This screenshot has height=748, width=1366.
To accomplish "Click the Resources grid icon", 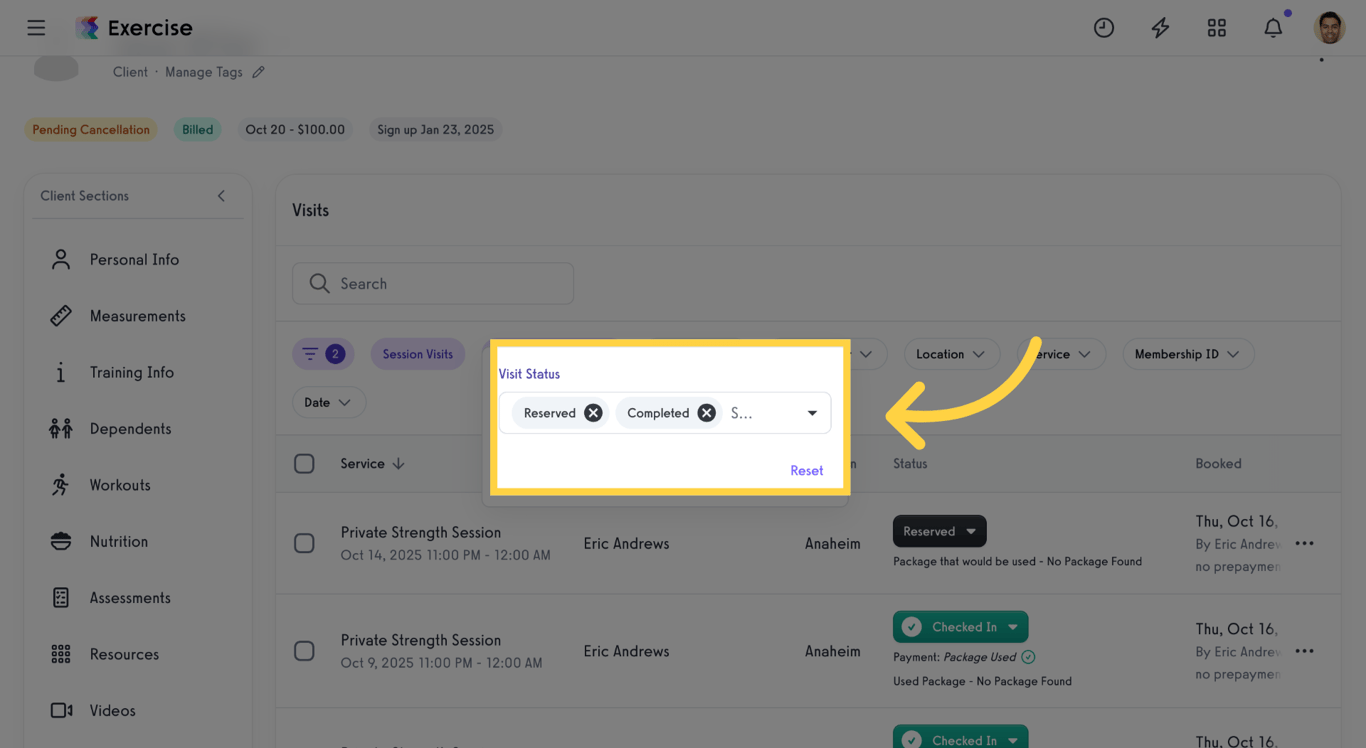I will pyautogui.click(x=61, y=654).
